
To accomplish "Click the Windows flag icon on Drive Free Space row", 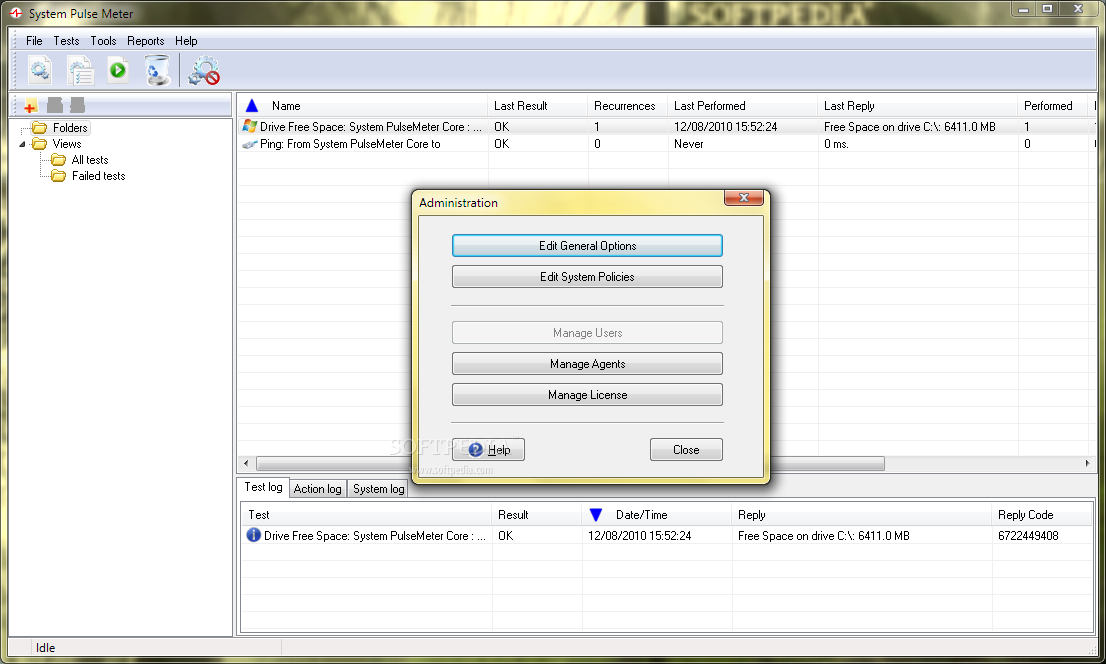I will (x=249, y=126).
